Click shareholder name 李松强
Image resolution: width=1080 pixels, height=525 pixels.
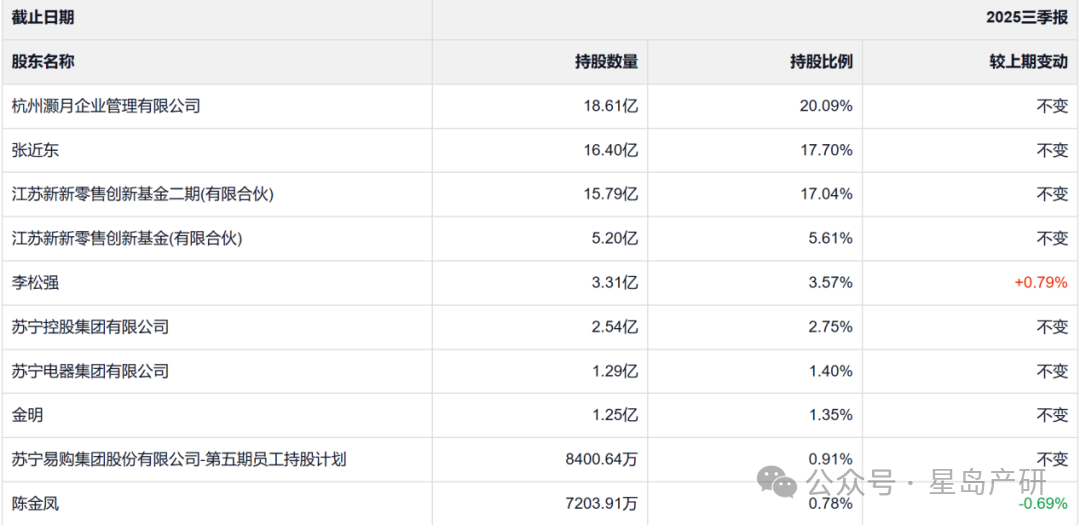[35, 283]
